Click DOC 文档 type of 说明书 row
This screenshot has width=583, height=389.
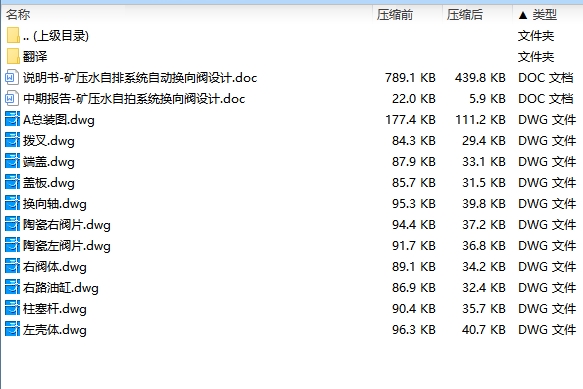point(546,78)
